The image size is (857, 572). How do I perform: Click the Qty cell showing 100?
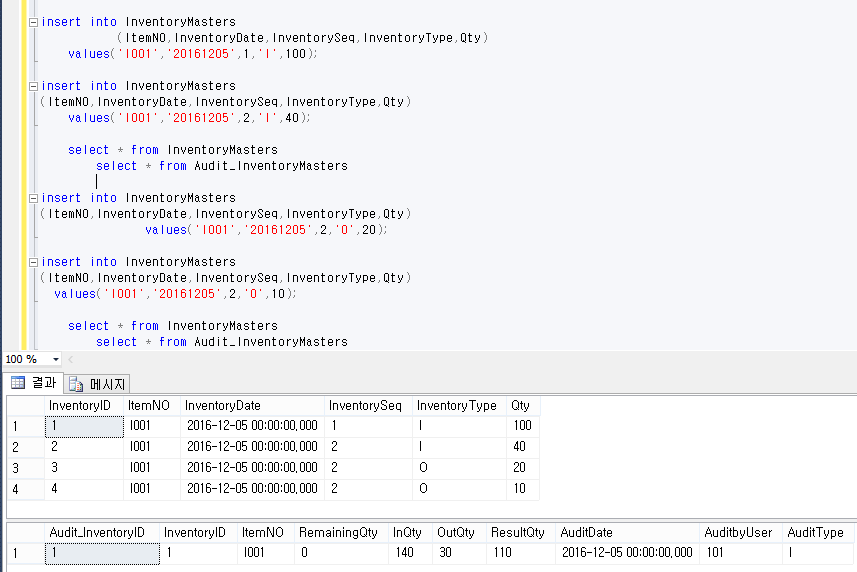point(521,426)
